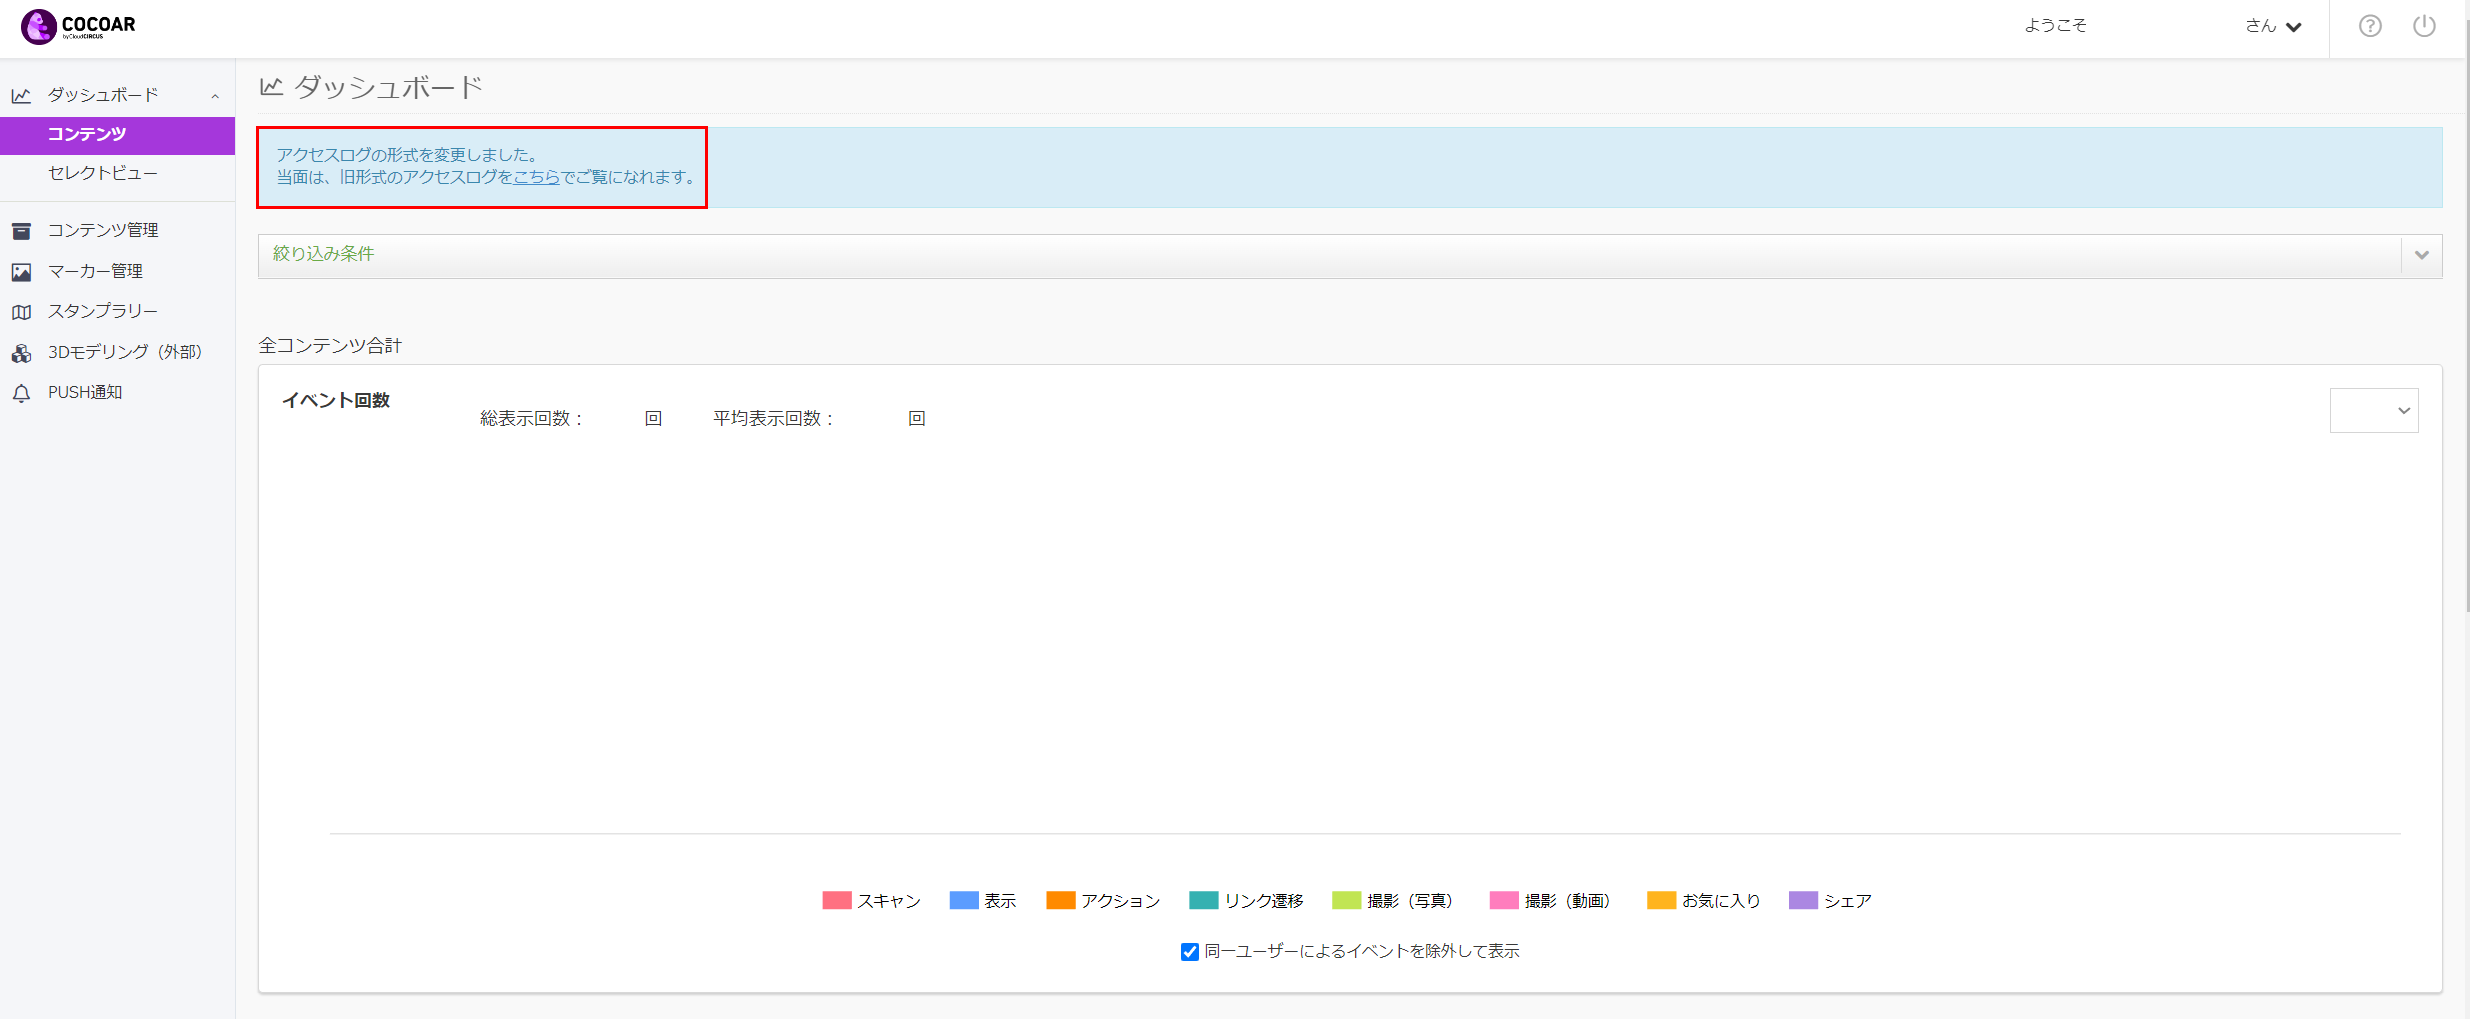Click the コンテンツ管理 archive box icon

pyautogui.click(x=21, y=231)
